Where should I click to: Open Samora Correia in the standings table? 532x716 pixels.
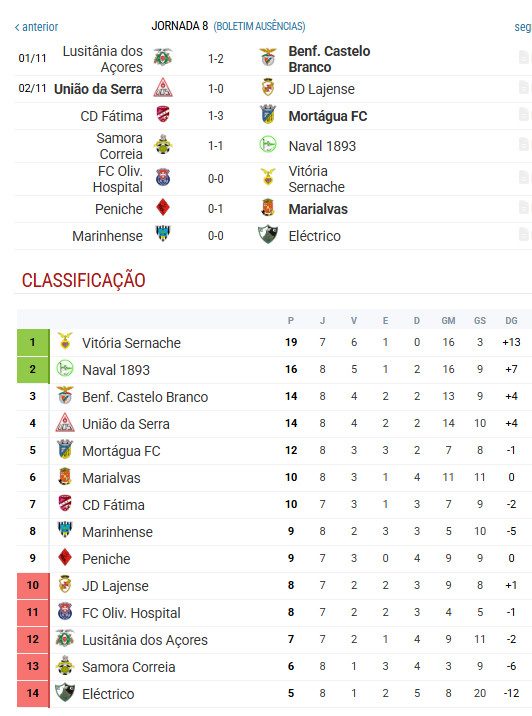point(129,667)
